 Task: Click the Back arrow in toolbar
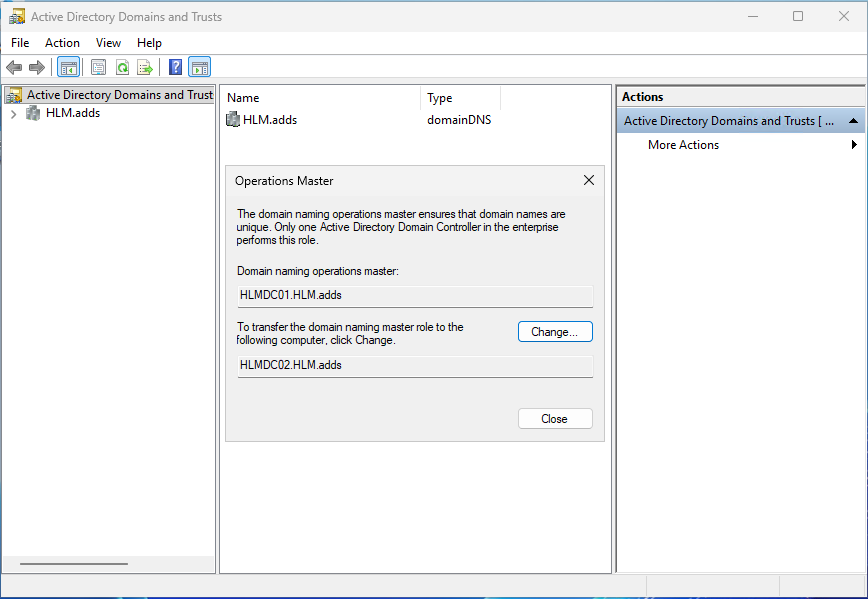(14, 68)
